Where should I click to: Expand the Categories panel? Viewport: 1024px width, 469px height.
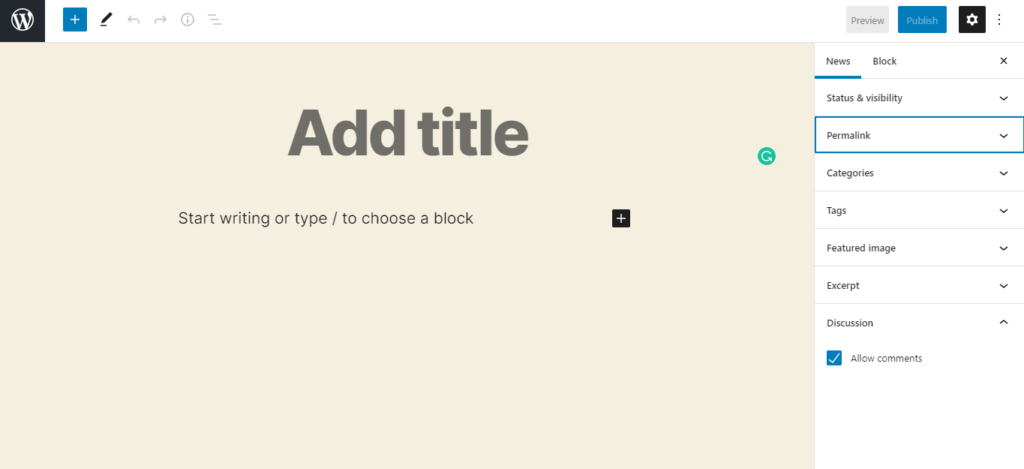coord(919,173)
